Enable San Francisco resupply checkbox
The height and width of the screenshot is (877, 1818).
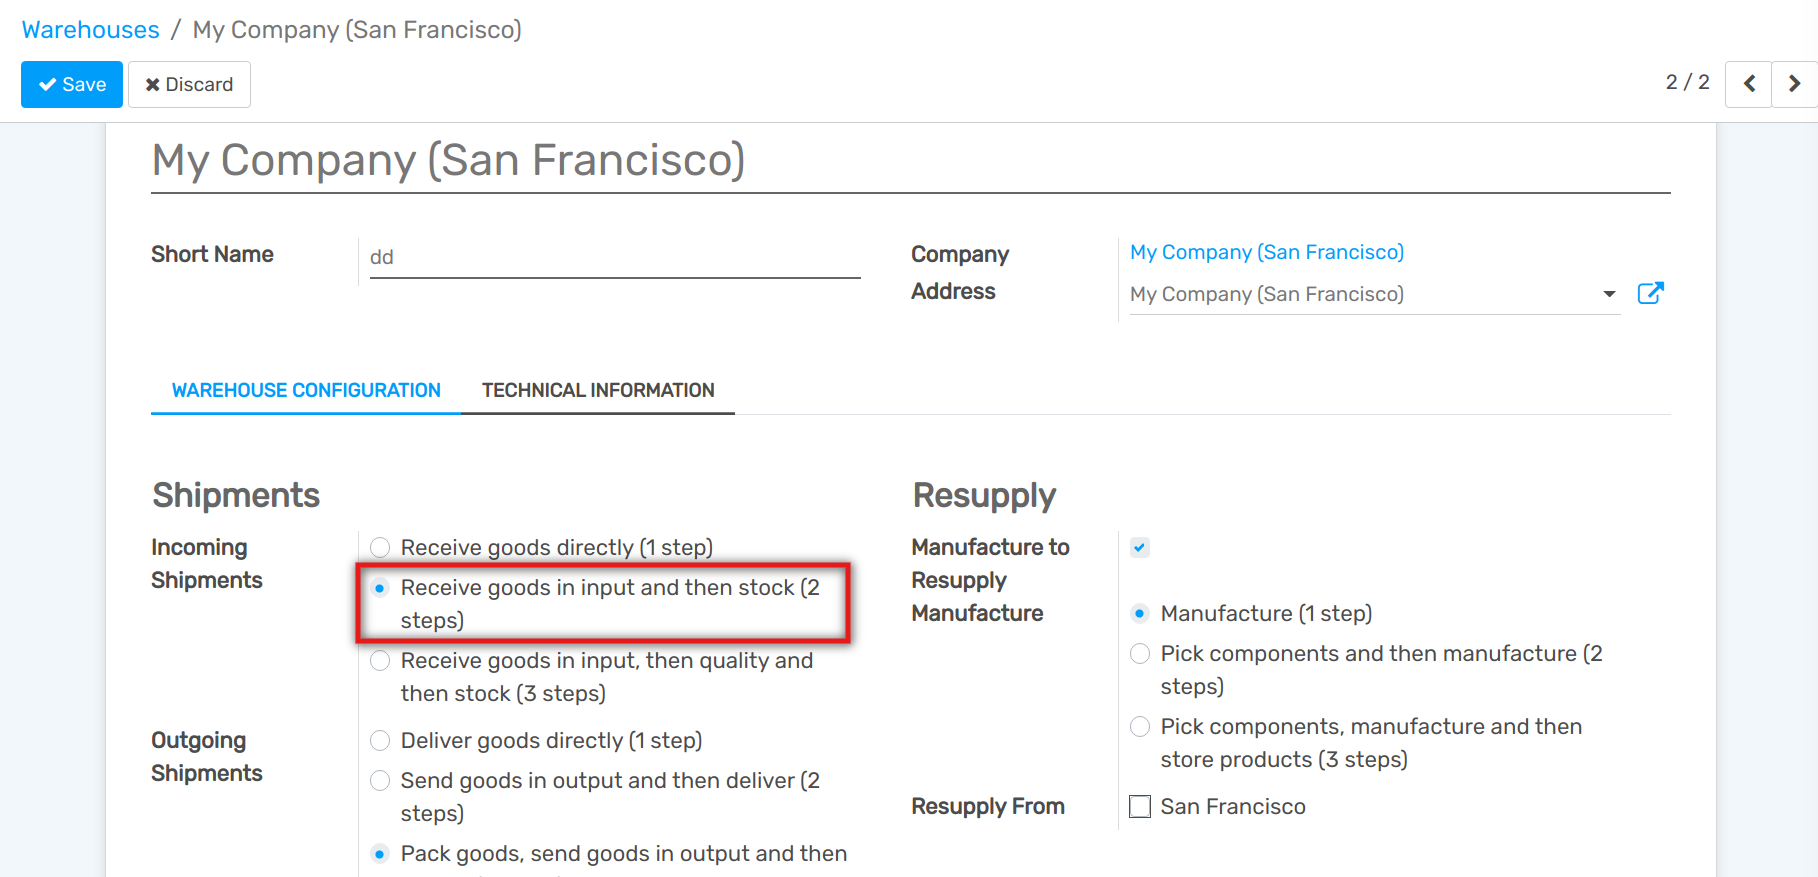click(1140, 806)
